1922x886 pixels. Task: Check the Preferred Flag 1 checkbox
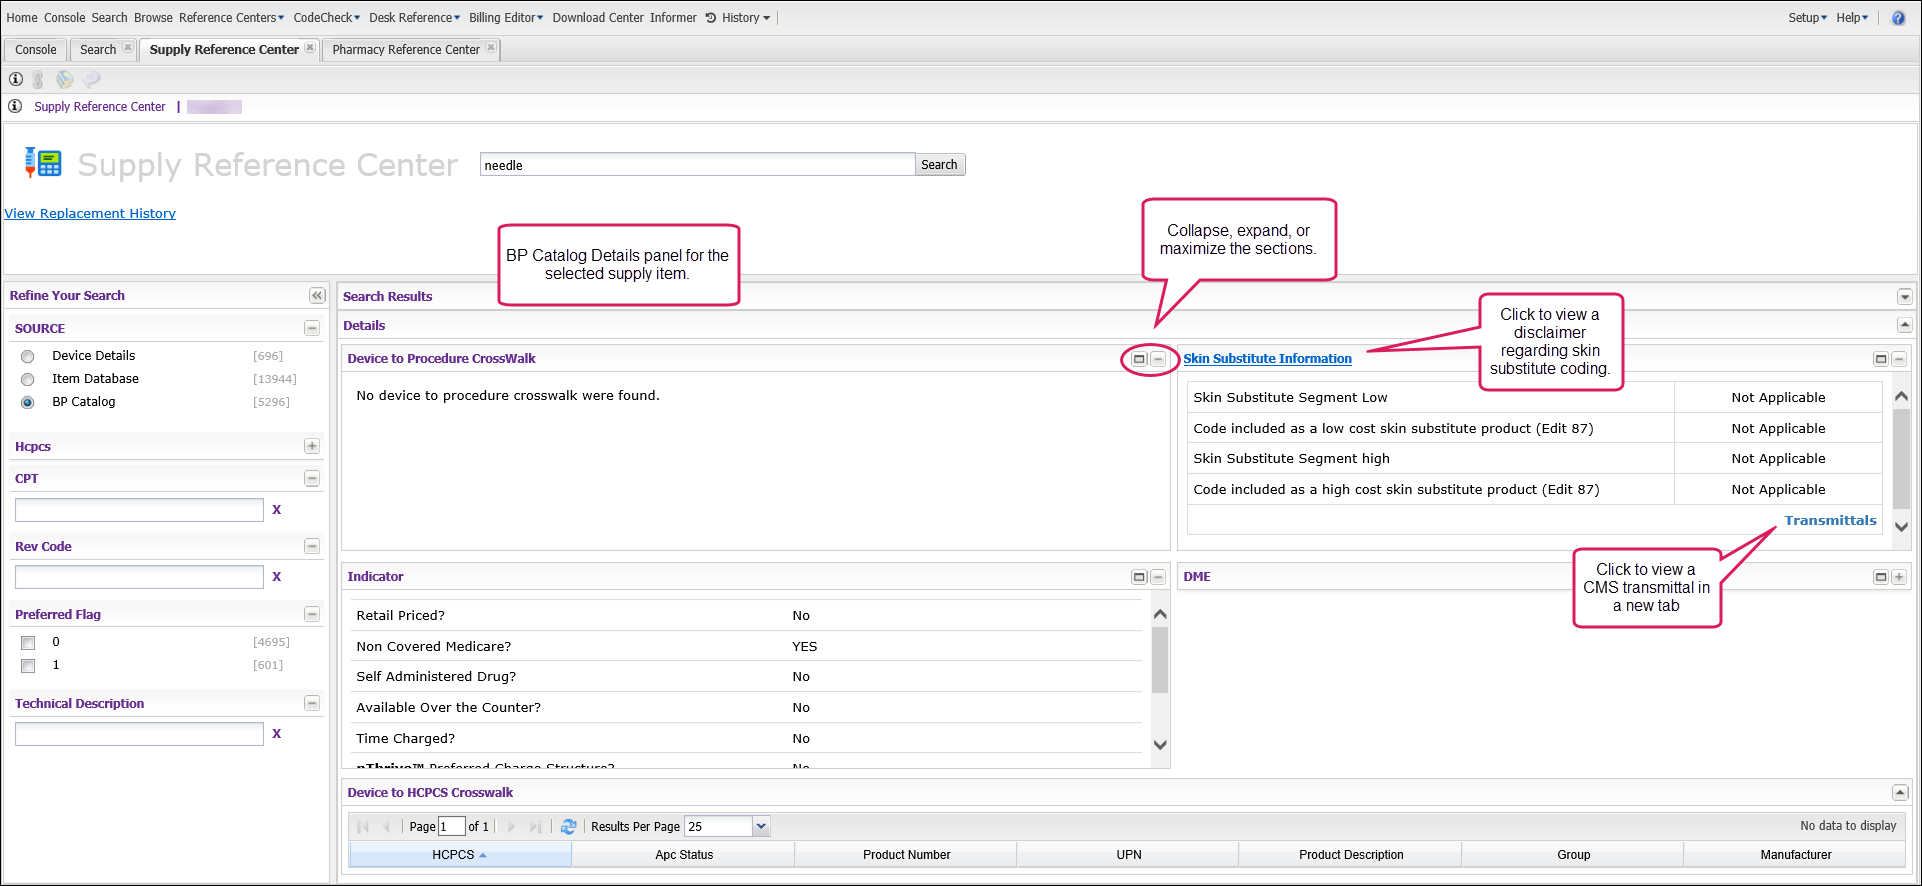[x=28, y=666]
